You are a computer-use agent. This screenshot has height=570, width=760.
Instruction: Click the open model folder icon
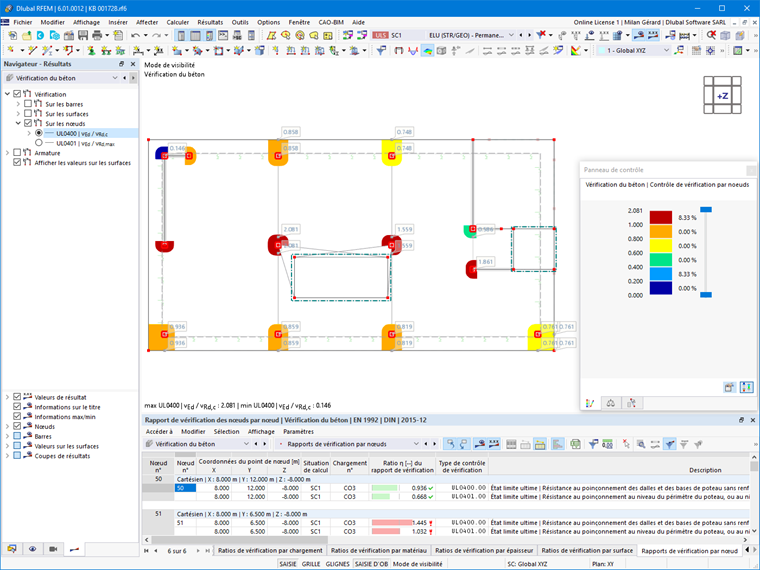click(27, 35)
